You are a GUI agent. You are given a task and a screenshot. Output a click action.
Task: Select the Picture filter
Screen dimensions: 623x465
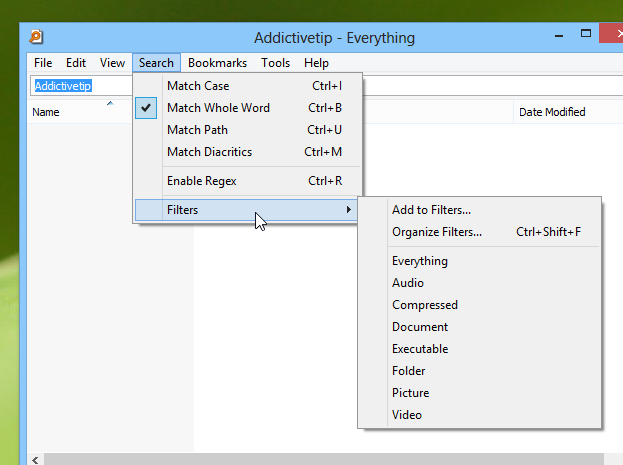pos(480,393)
